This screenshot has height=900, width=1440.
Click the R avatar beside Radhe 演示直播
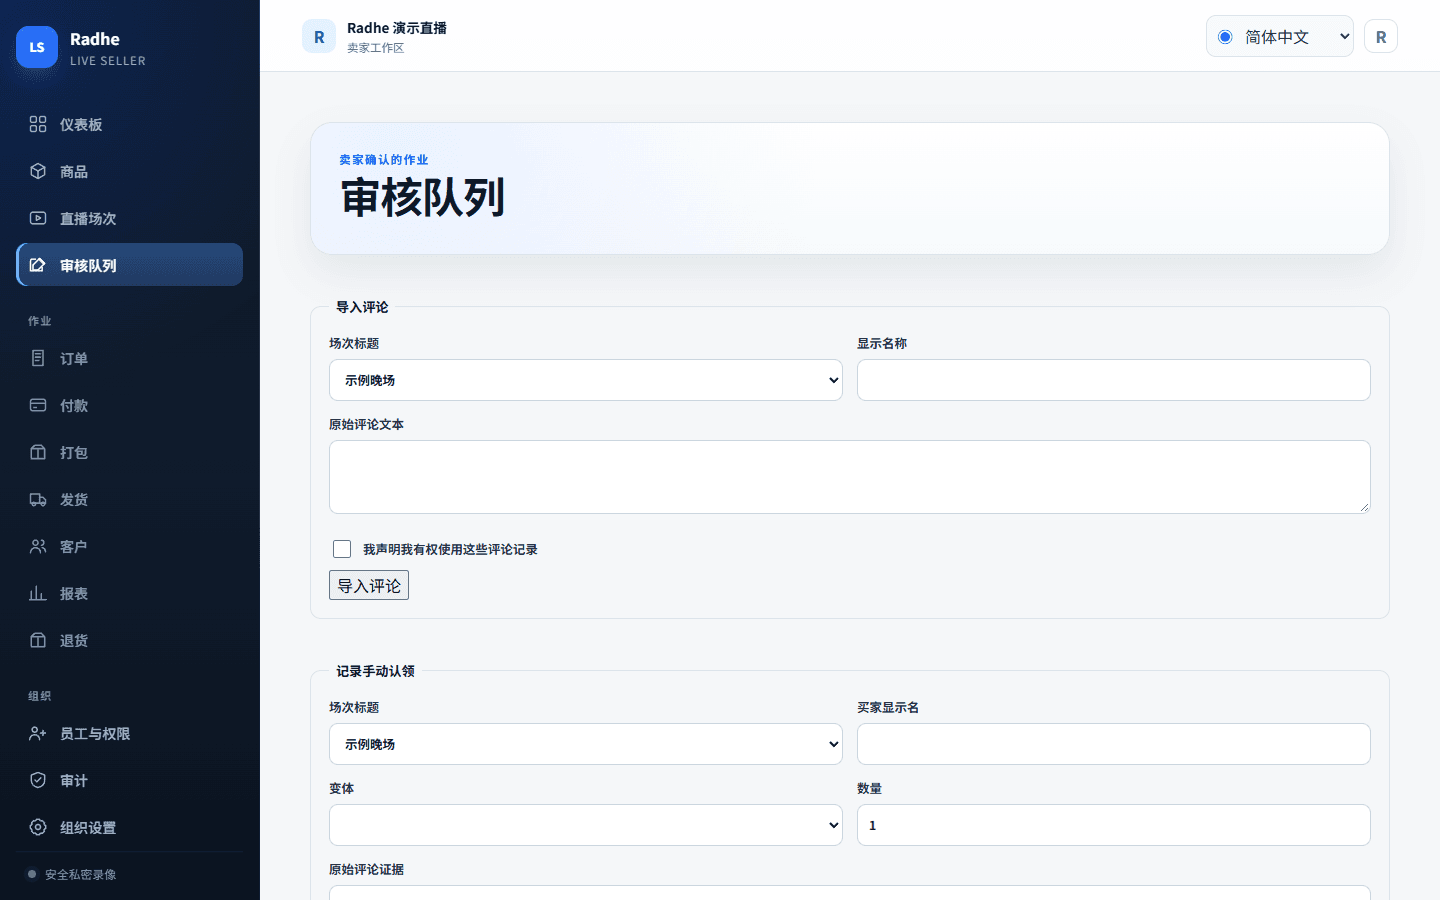coord(319,36)
